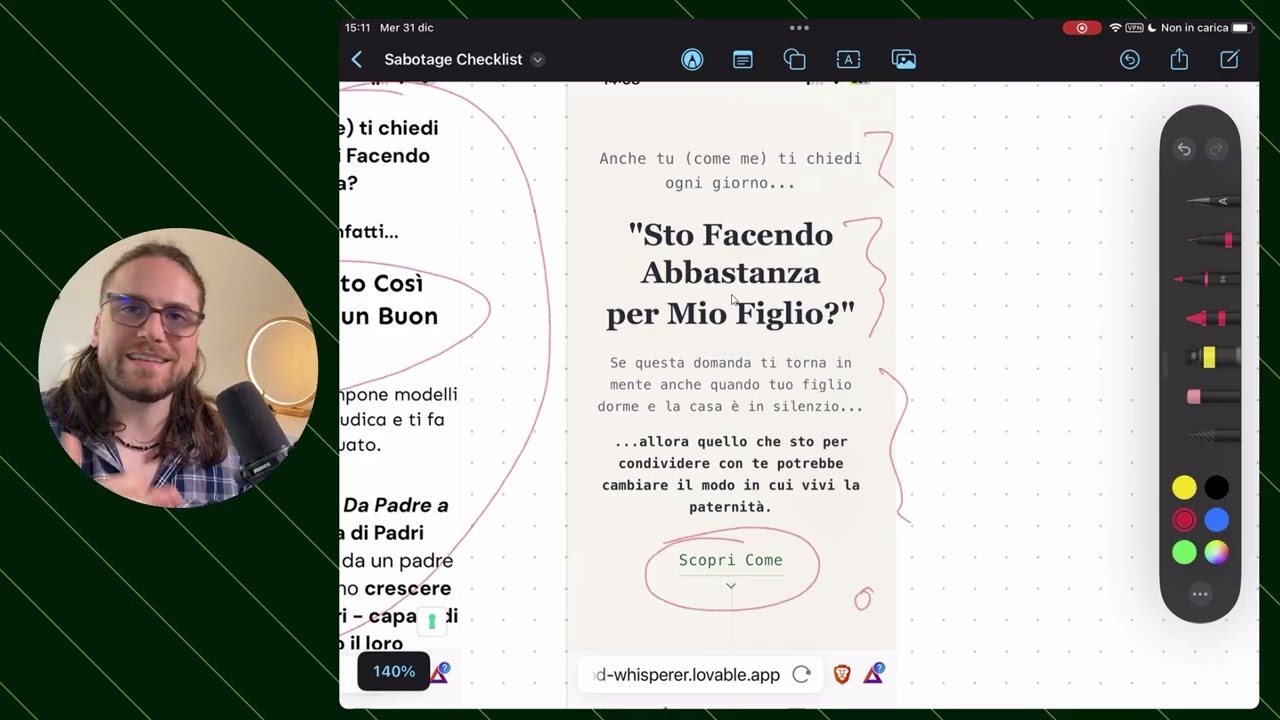Tap the partial text "un Buon" at left
This screenshot has width=1280, height=720.
click(389, 316)
